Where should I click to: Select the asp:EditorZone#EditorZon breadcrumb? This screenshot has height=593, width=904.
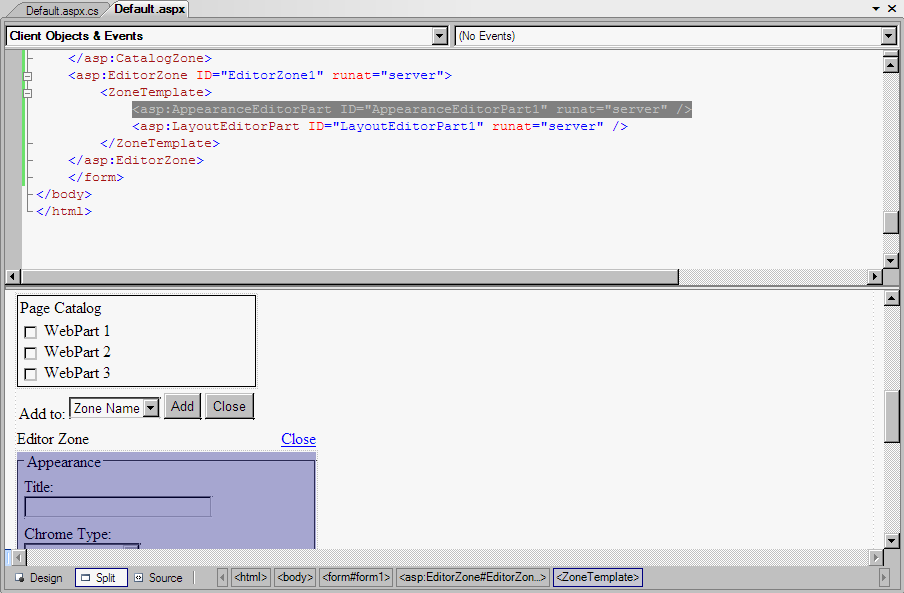(472, 577)
